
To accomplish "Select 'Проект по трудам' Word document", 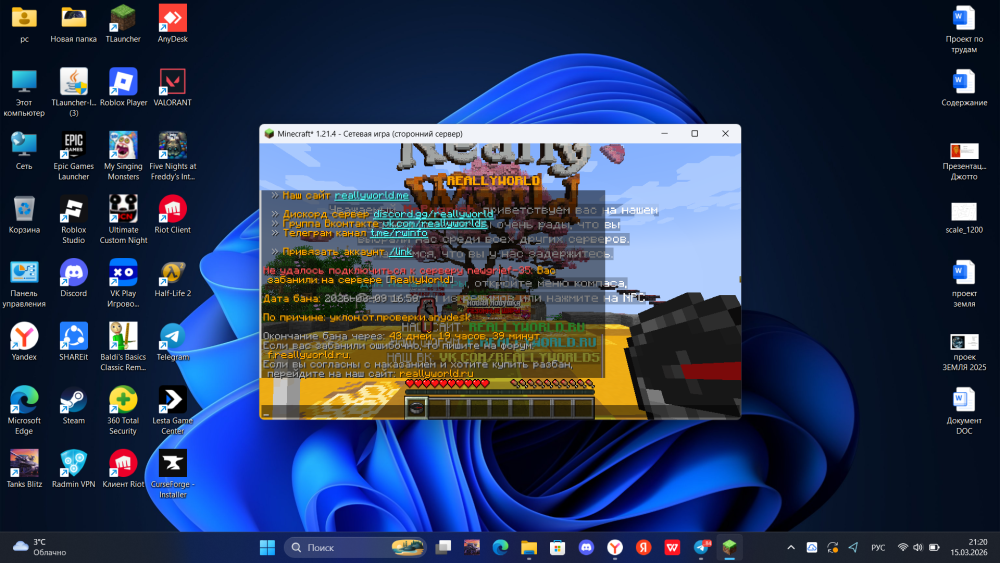I will 964,29.
